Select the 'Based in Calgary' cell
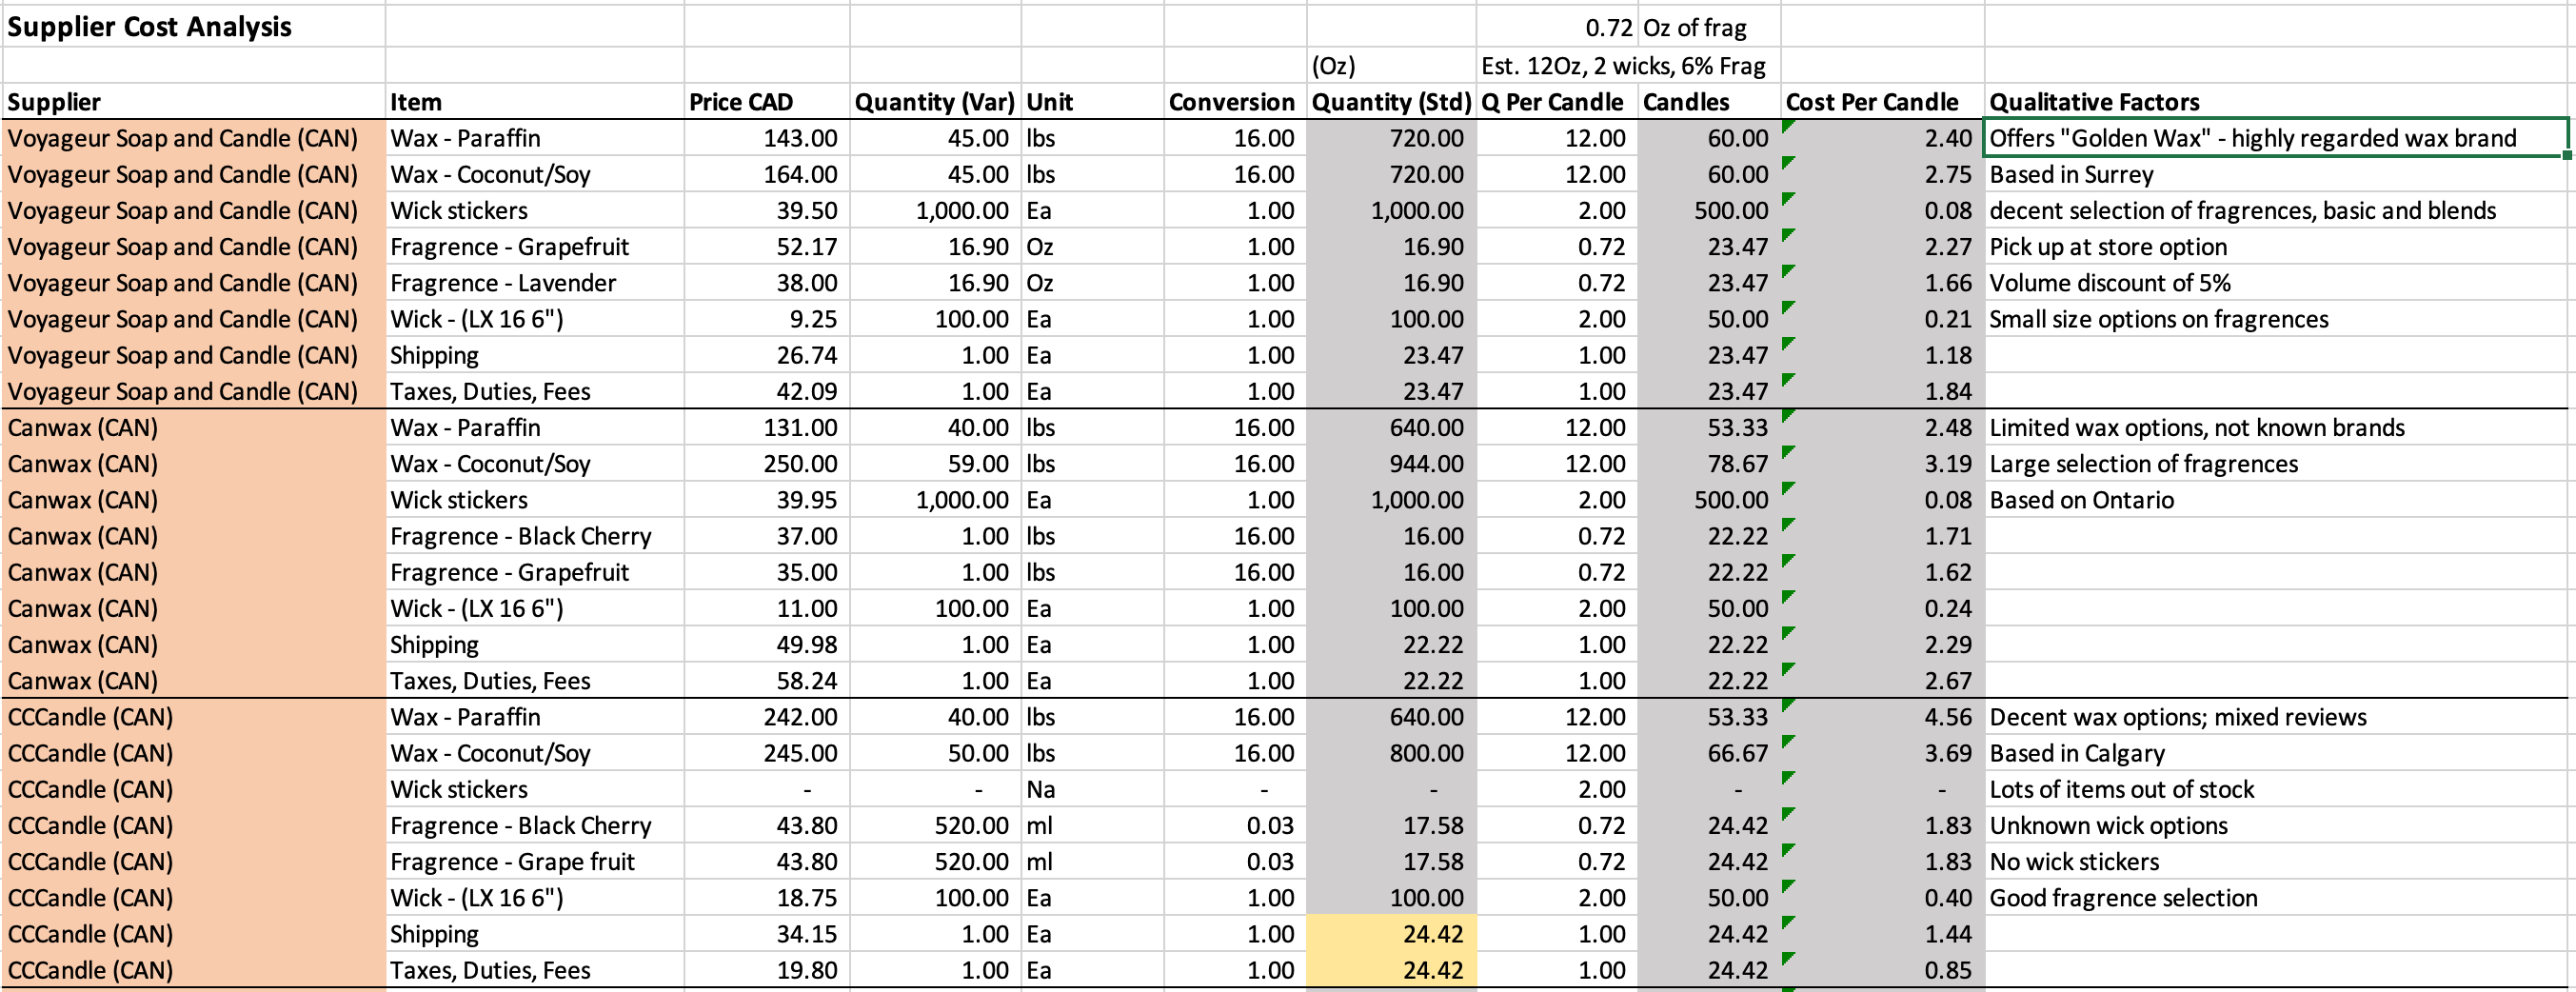 pos(2275,753)
